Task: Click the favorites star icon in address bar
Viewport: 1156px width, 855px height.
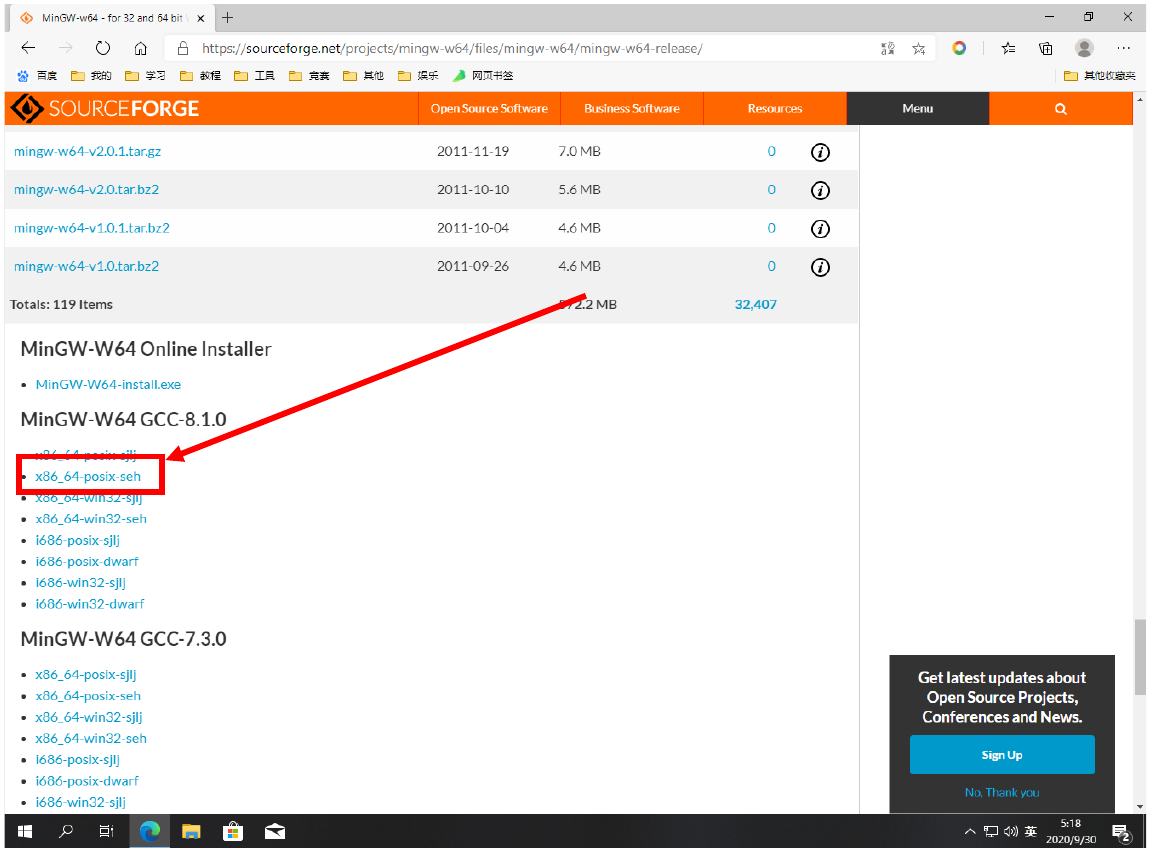Action: (x=918, y=48)
